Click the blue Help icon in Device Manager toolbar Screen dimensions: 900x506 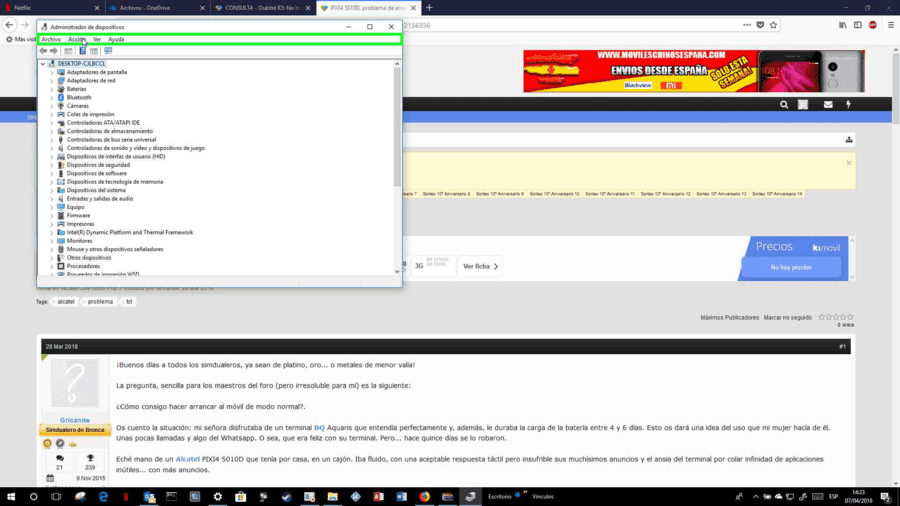click(82, 50)
